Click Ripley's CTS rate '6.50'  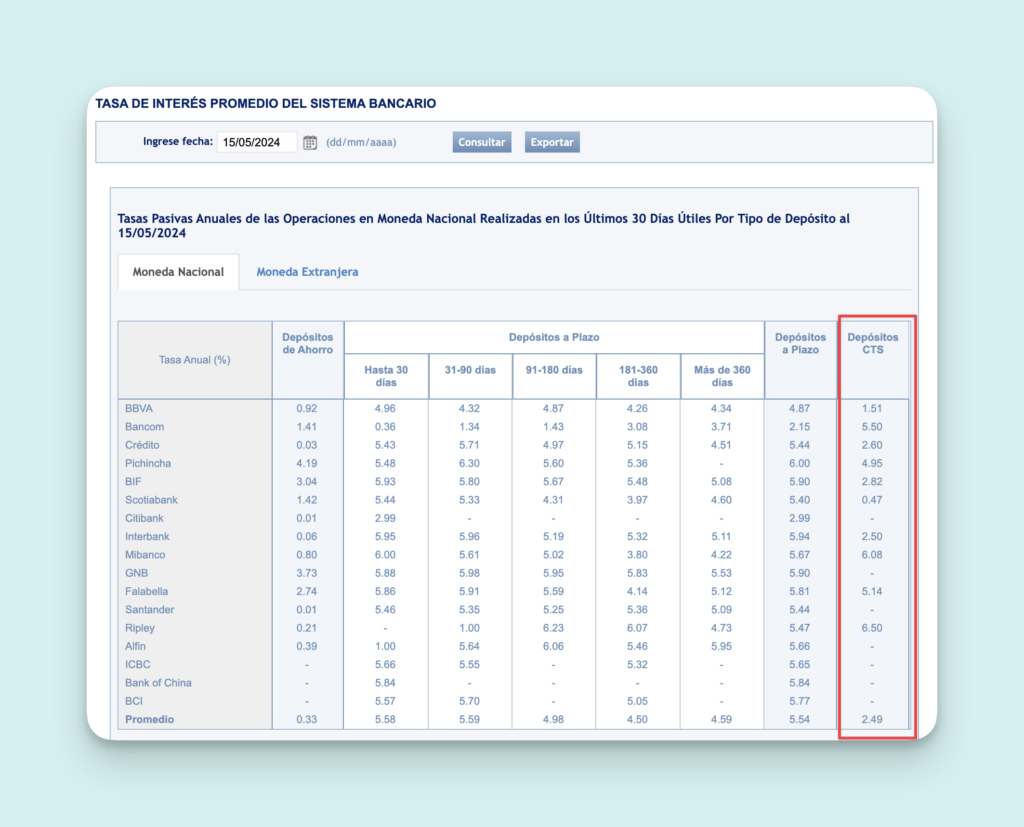pyautogui.click(x=872, y=628)
